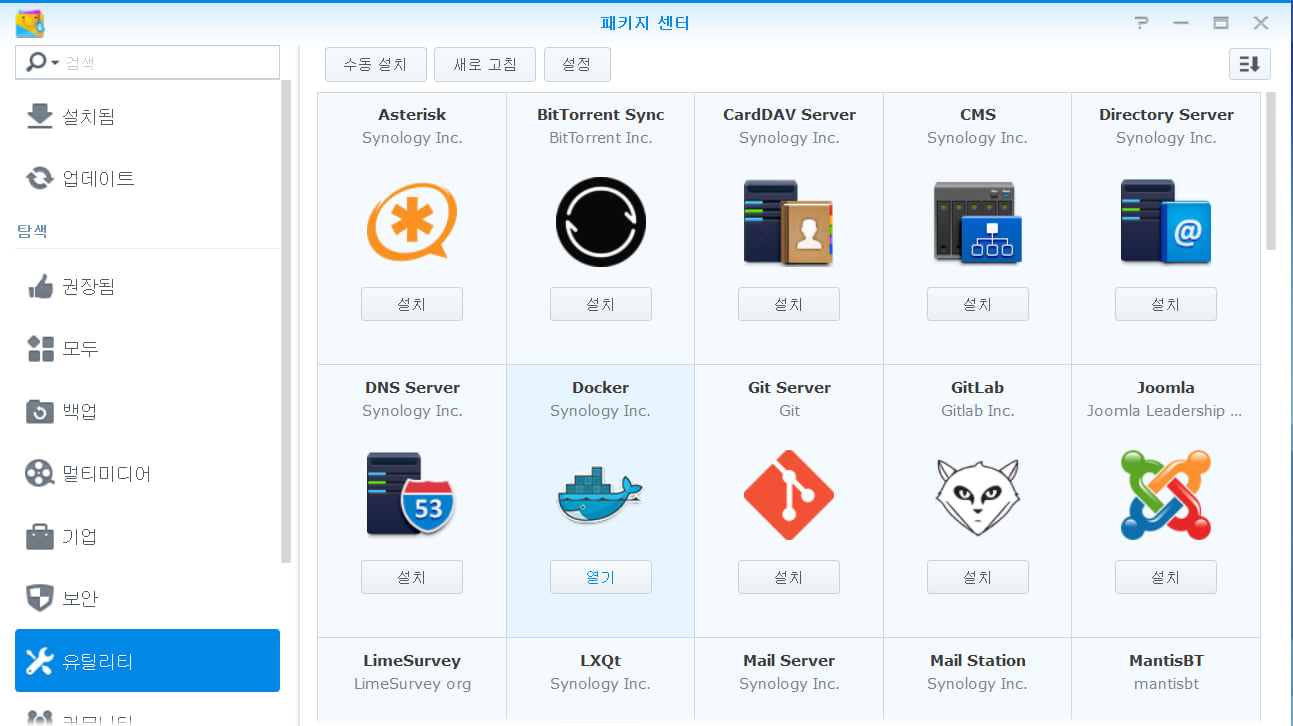Select the Joomla package icon

click(1166, 494)
